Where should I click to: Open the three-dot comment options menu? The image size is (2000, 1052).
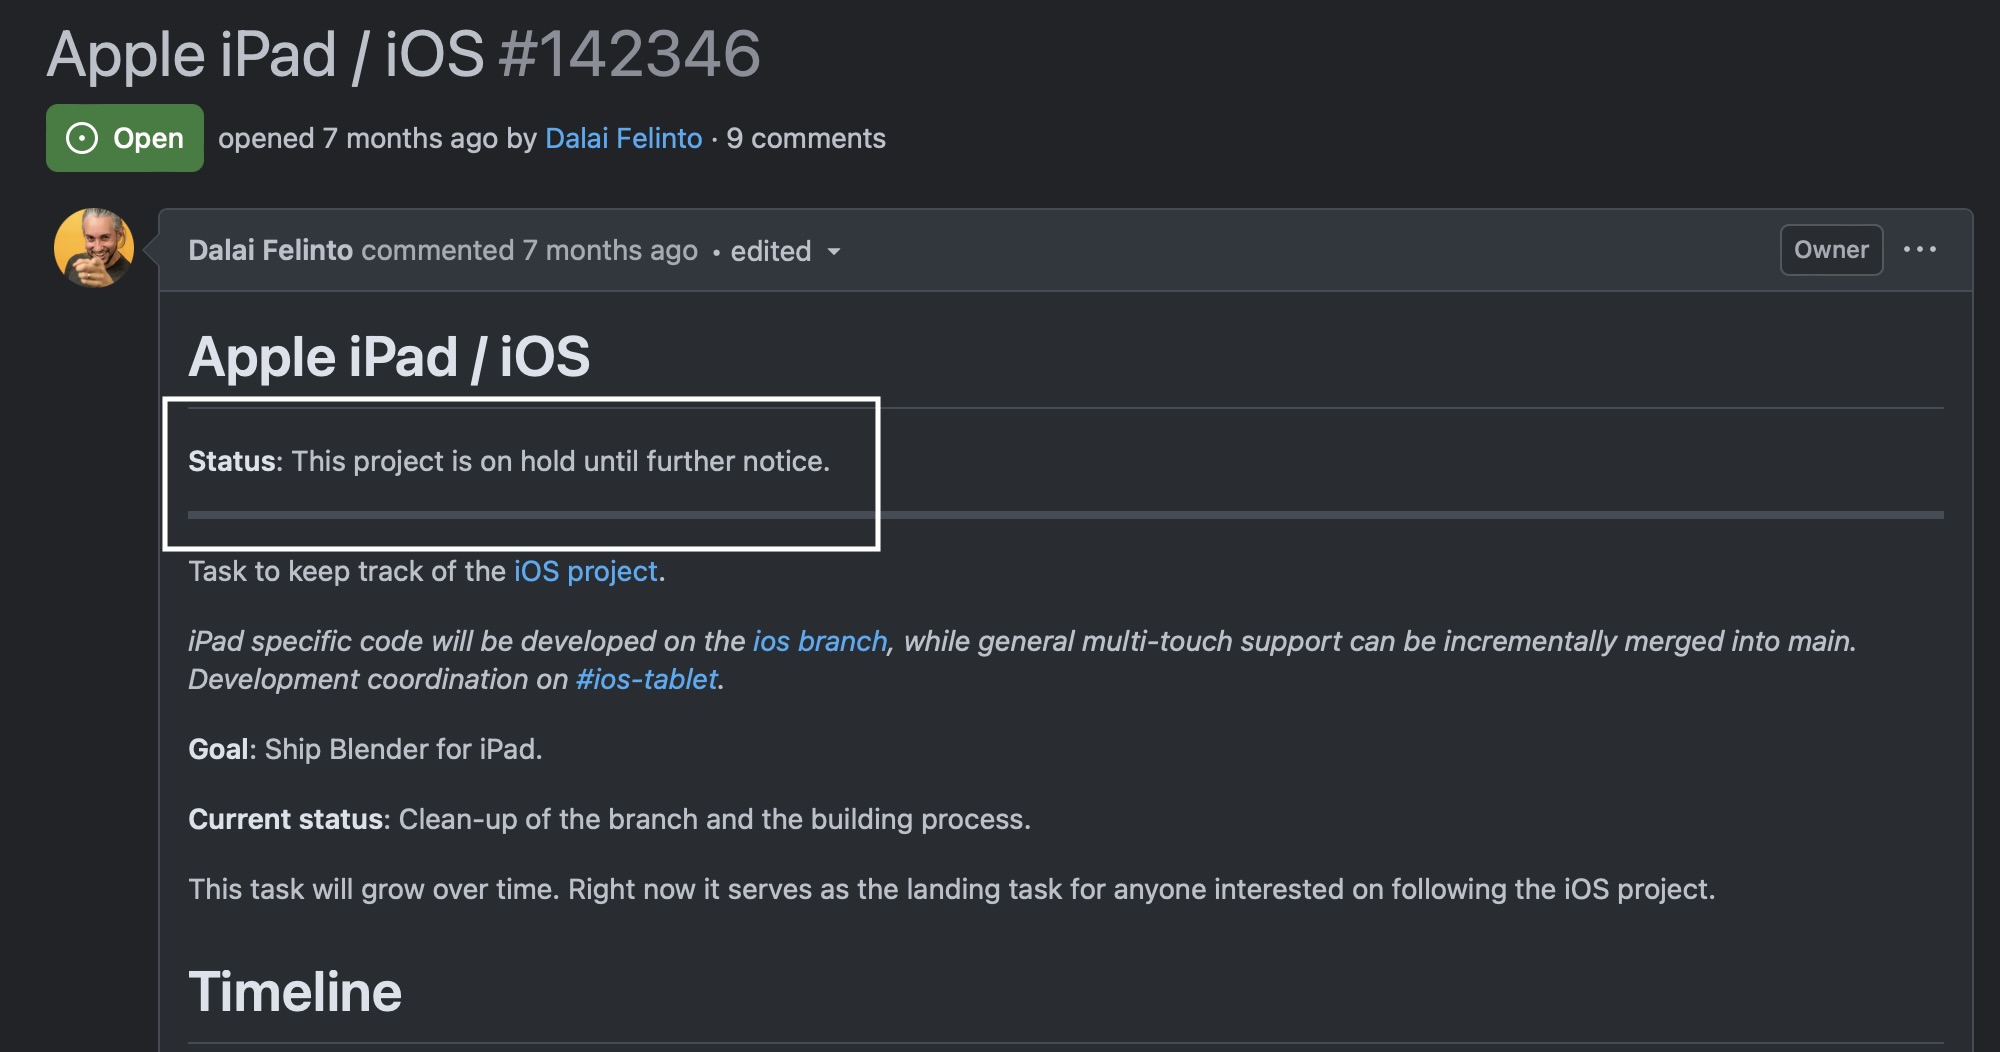pos(1919,249)
